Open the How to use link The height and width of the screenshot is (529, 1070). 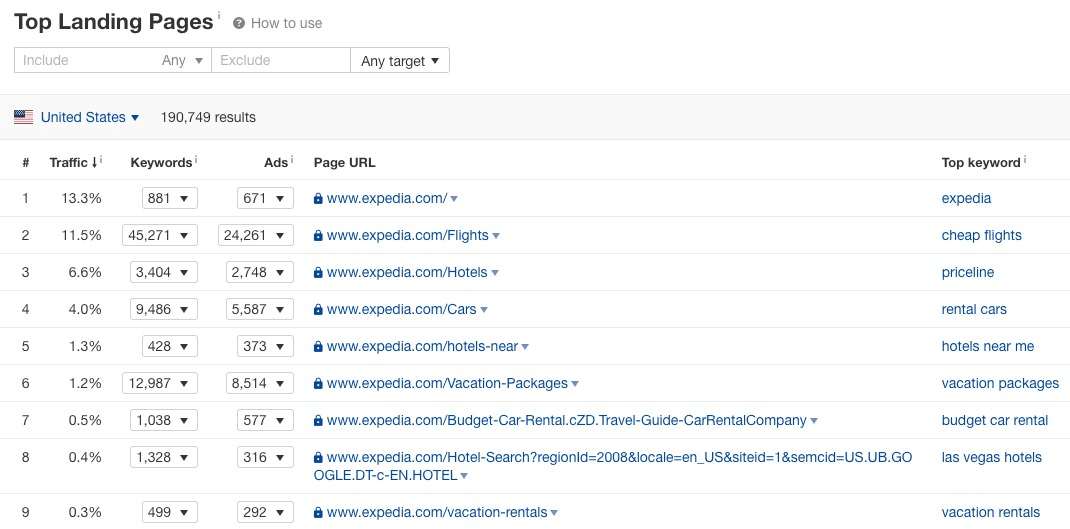(286, 23)
